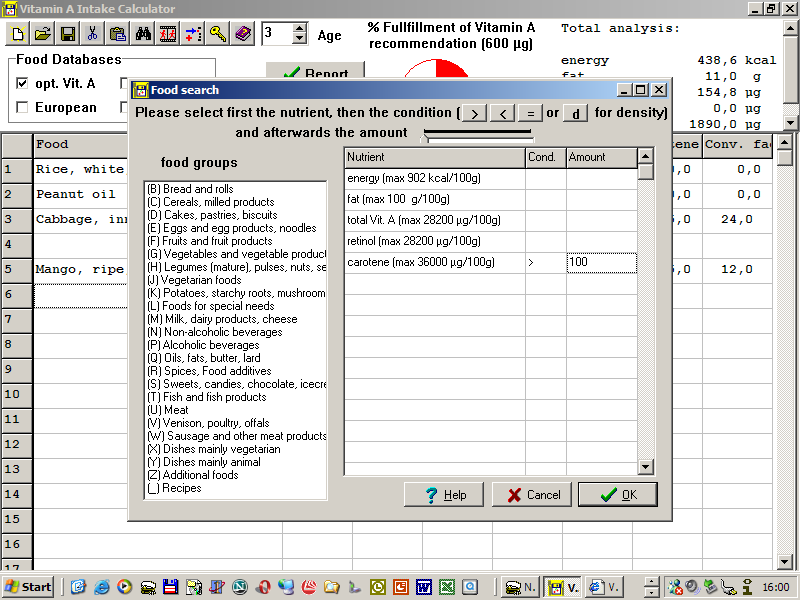Choose Milk, dairy products, cheese group
The width and height of the screenshot is (800, 600).
221,319
